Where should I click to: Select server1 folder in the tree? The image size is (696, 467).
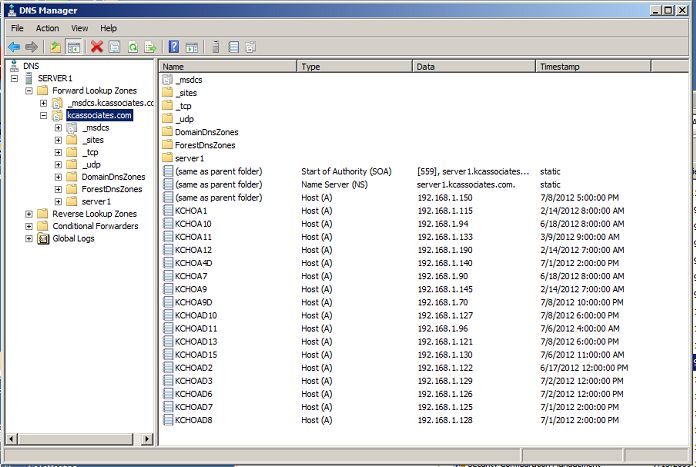click(x=96, y=202)
